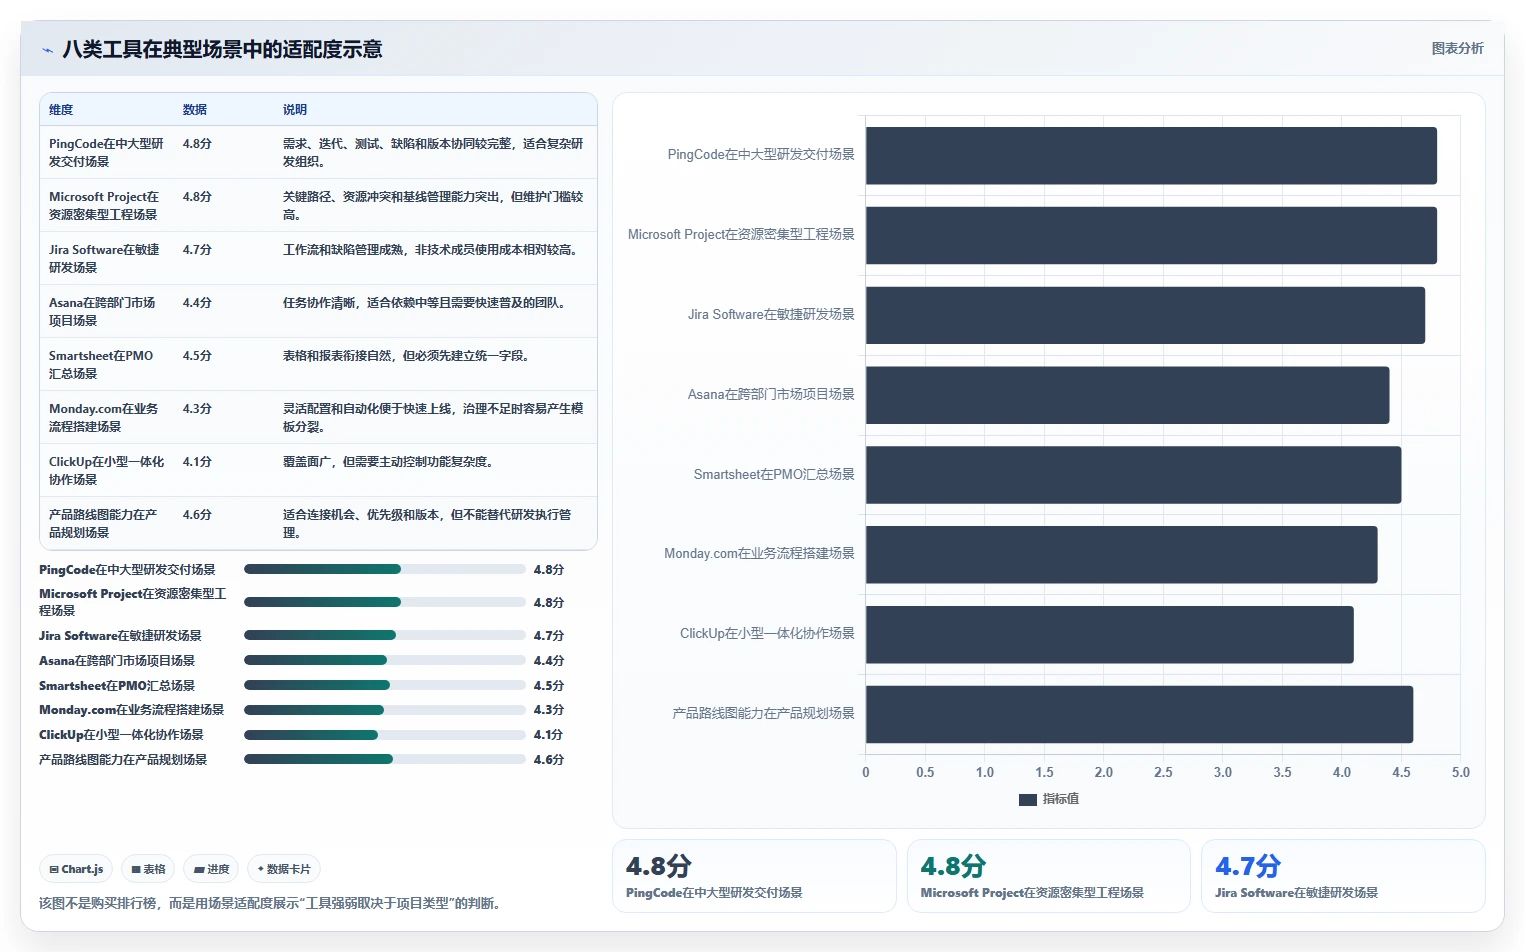Click the 图表分析 label in the header
This screenshot has height=952, width=1525.
(1457, 48)
